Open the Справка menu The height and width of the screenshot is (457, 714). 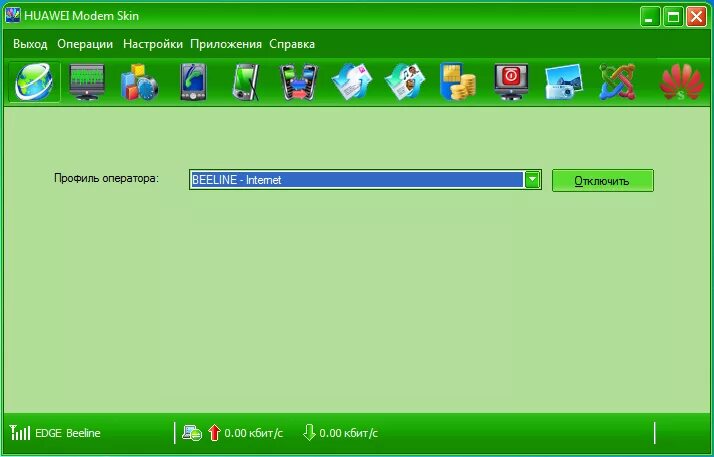(x=292, y=44)
